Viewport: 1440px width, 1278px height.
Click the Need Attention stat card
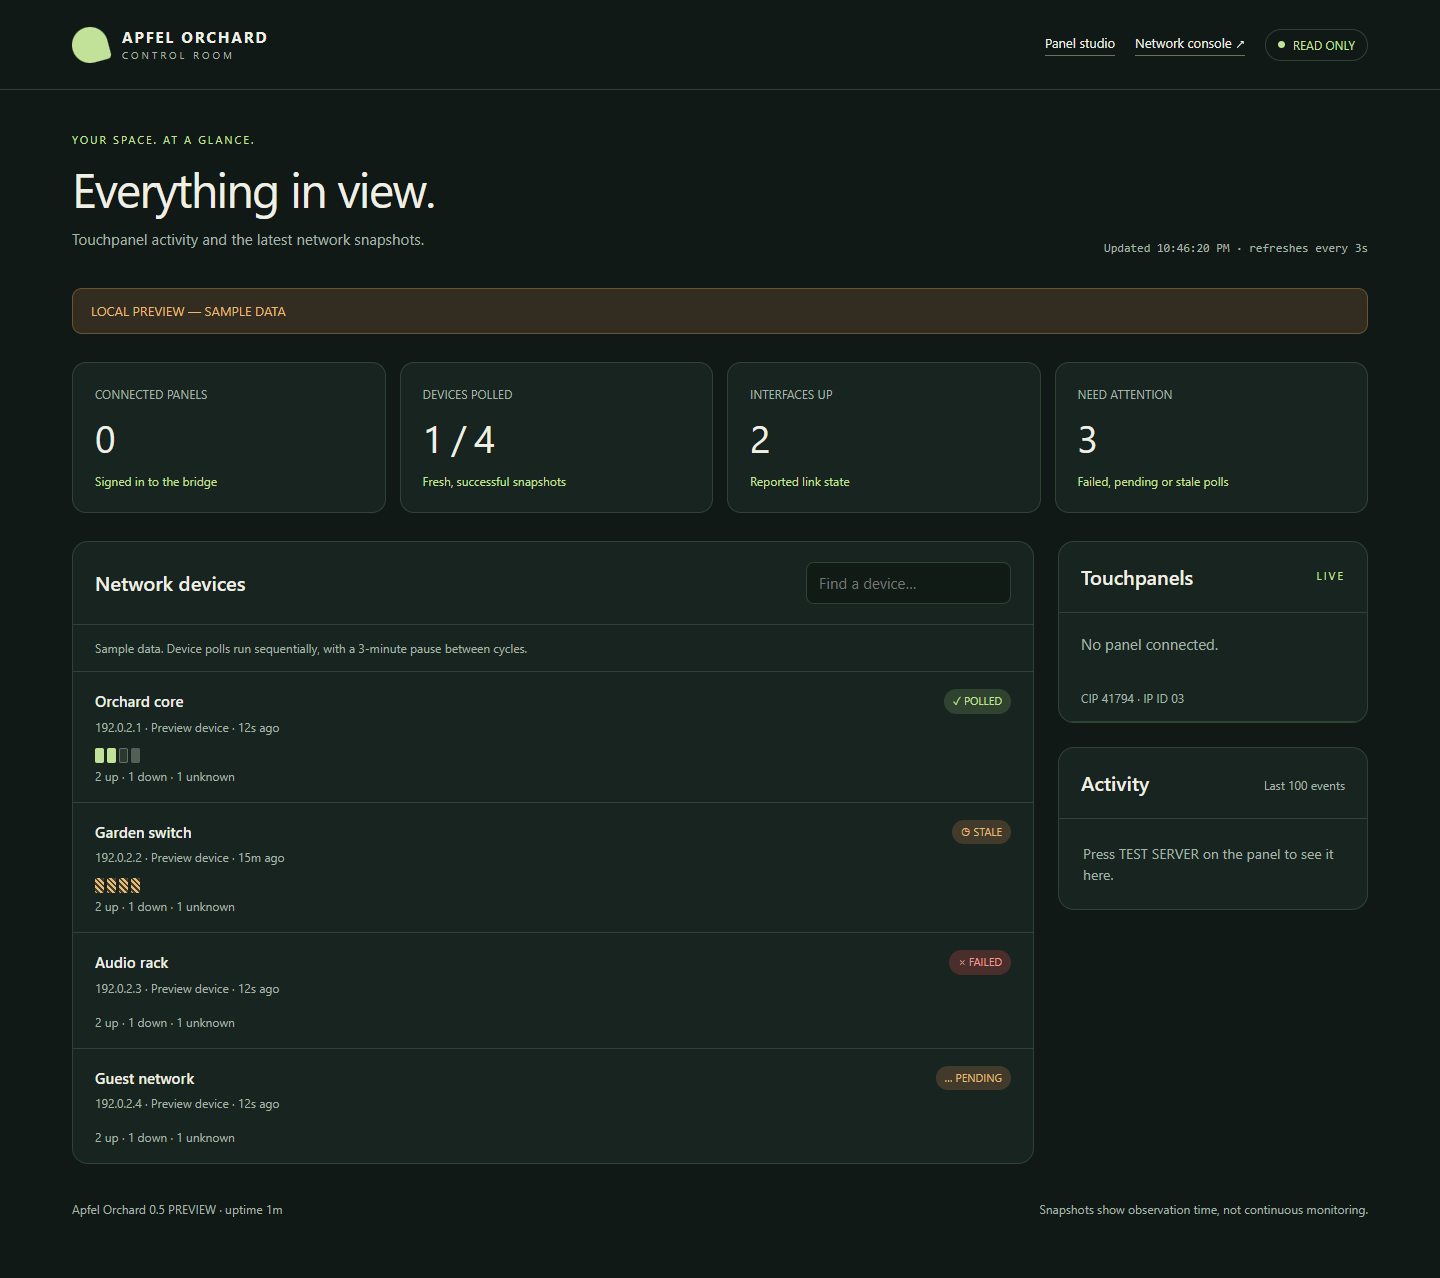pyautogui.click(x=1211, y=437)
